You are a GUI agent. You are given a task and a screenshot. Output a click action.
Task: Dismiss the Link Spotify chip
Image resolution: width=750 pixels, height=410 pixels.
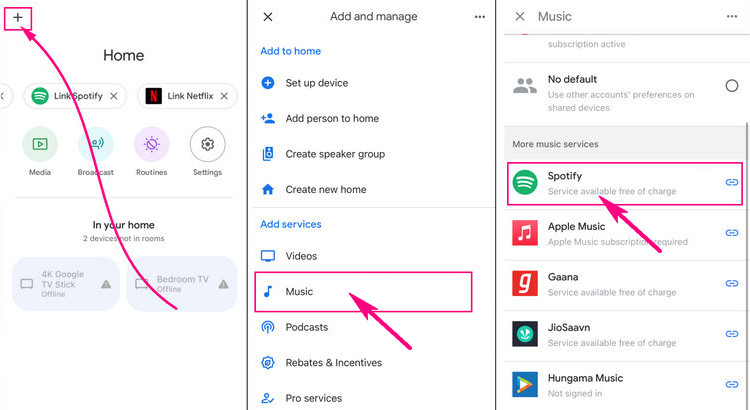(114, 97)
